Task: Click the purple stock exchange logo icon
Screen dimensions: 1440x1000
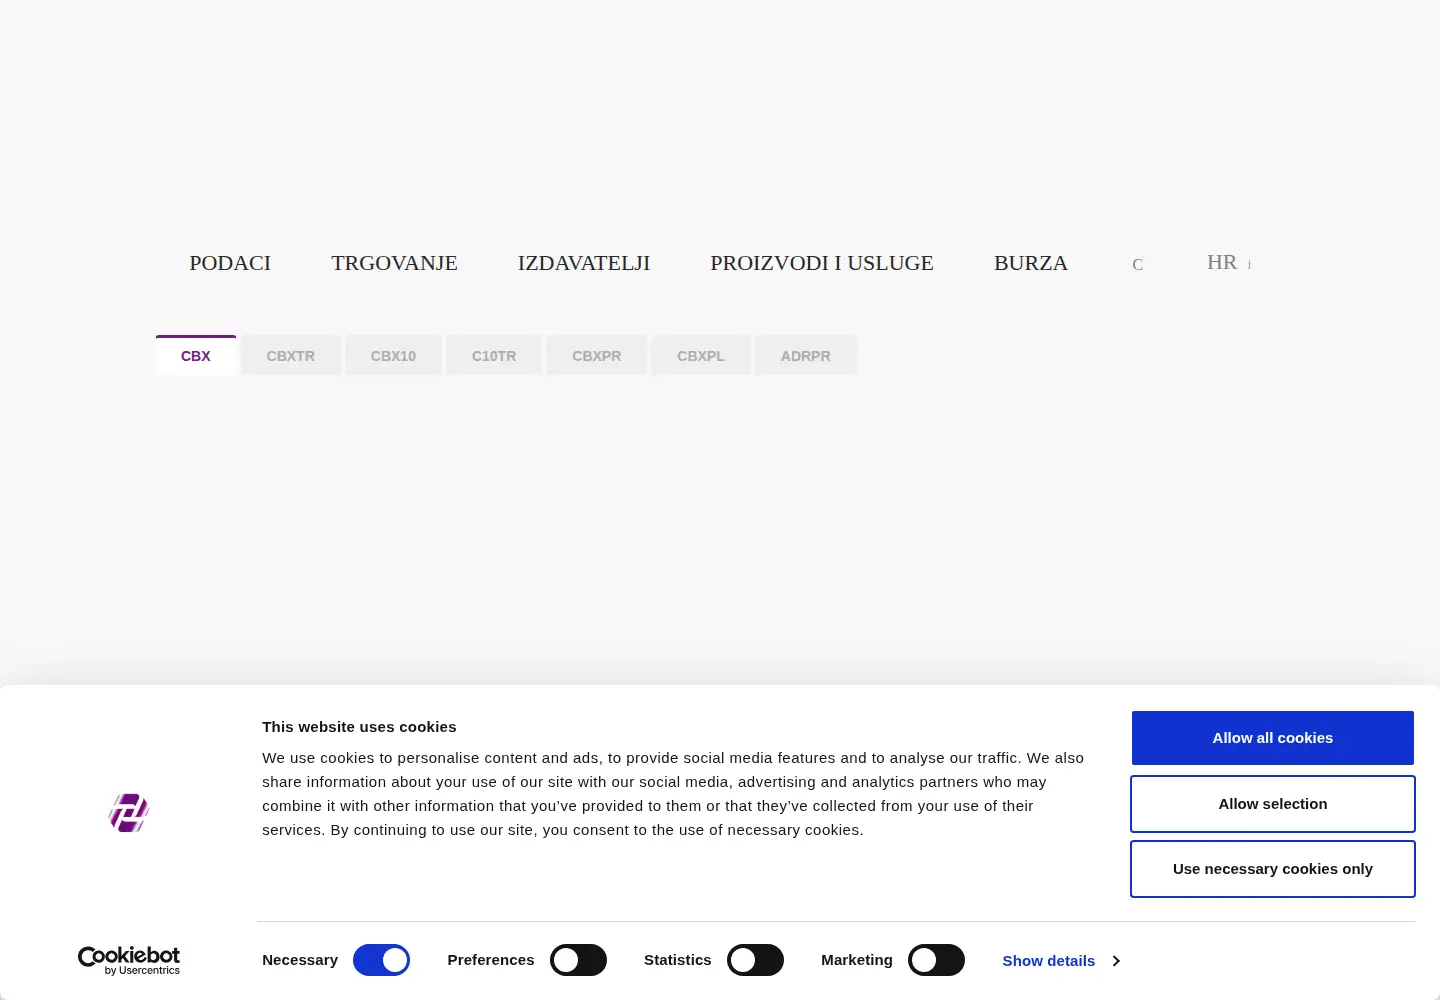Action: [x=129, y=813]
